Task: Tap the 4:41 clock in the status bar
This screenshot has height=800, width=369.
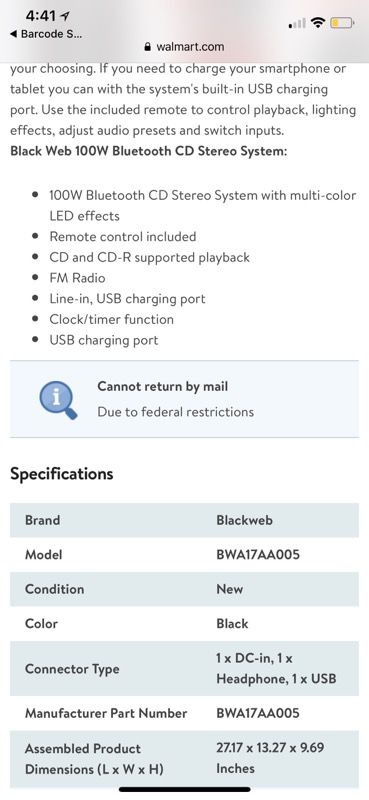Action: (x=40, y=16)
